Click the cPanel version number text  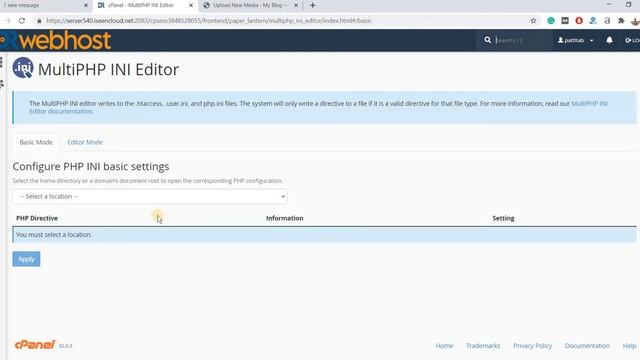coord(65,346)
